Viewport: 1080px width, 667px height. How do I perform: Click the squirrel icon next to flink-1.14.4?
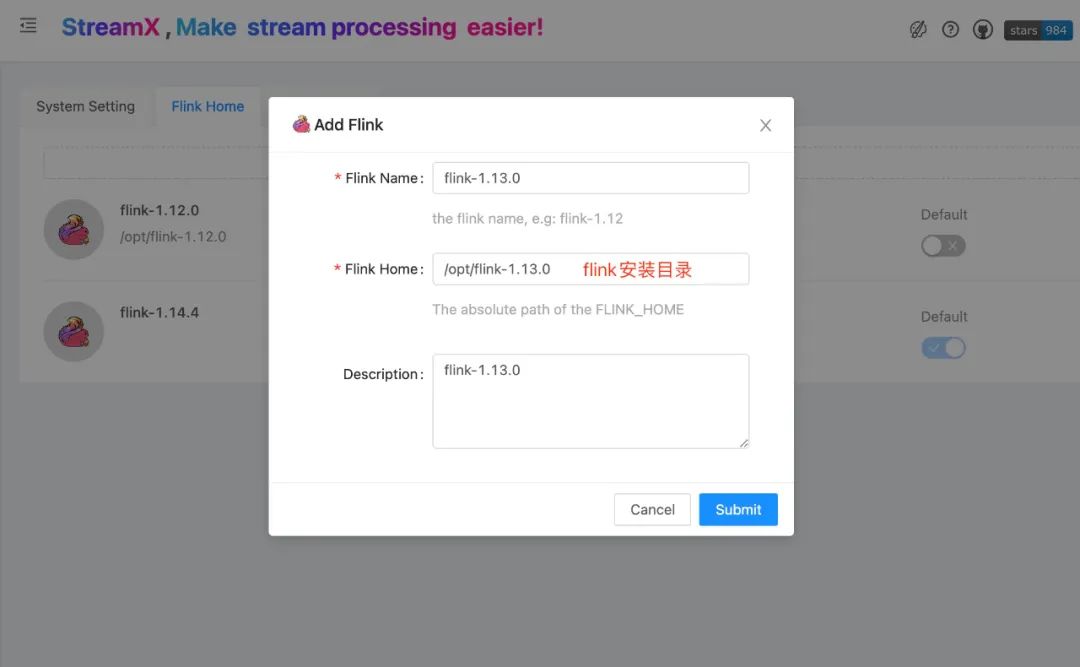[x=73, y=331]
